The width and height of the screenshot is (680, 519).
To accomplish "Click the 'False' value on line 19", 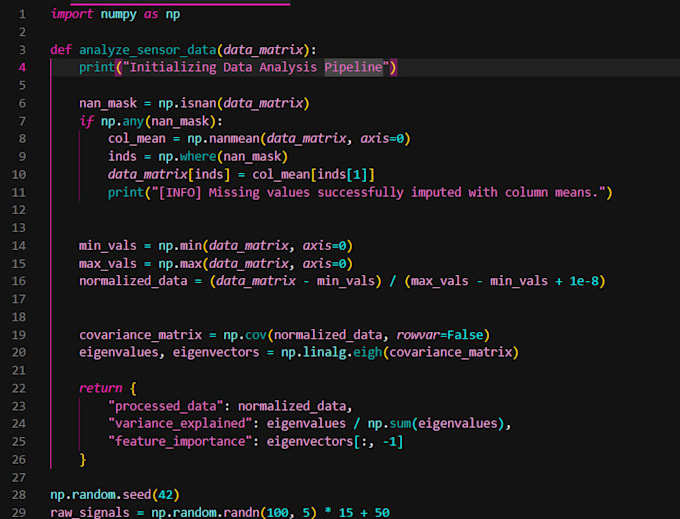I will pyautogui.click(x=465, y=335).
